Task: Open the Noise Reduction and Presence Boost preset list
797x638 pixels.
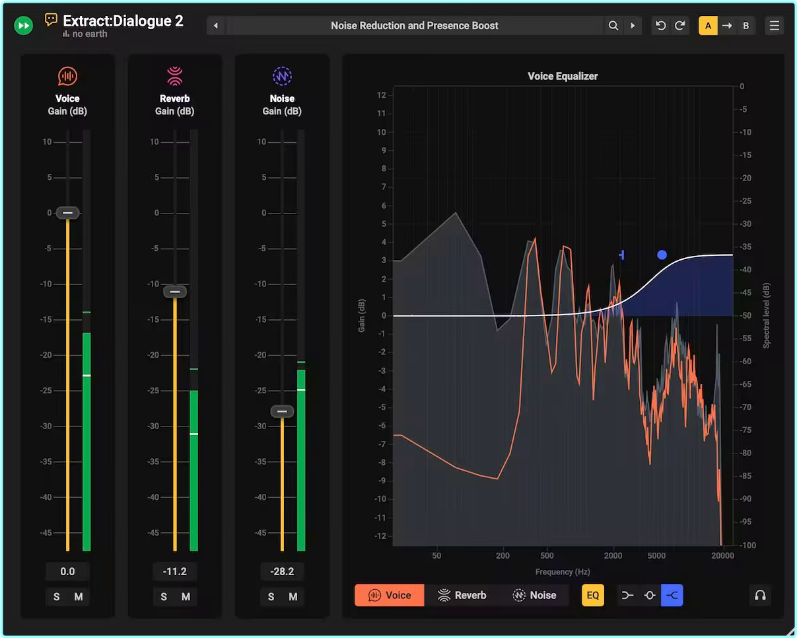Action: pos(414,26)
